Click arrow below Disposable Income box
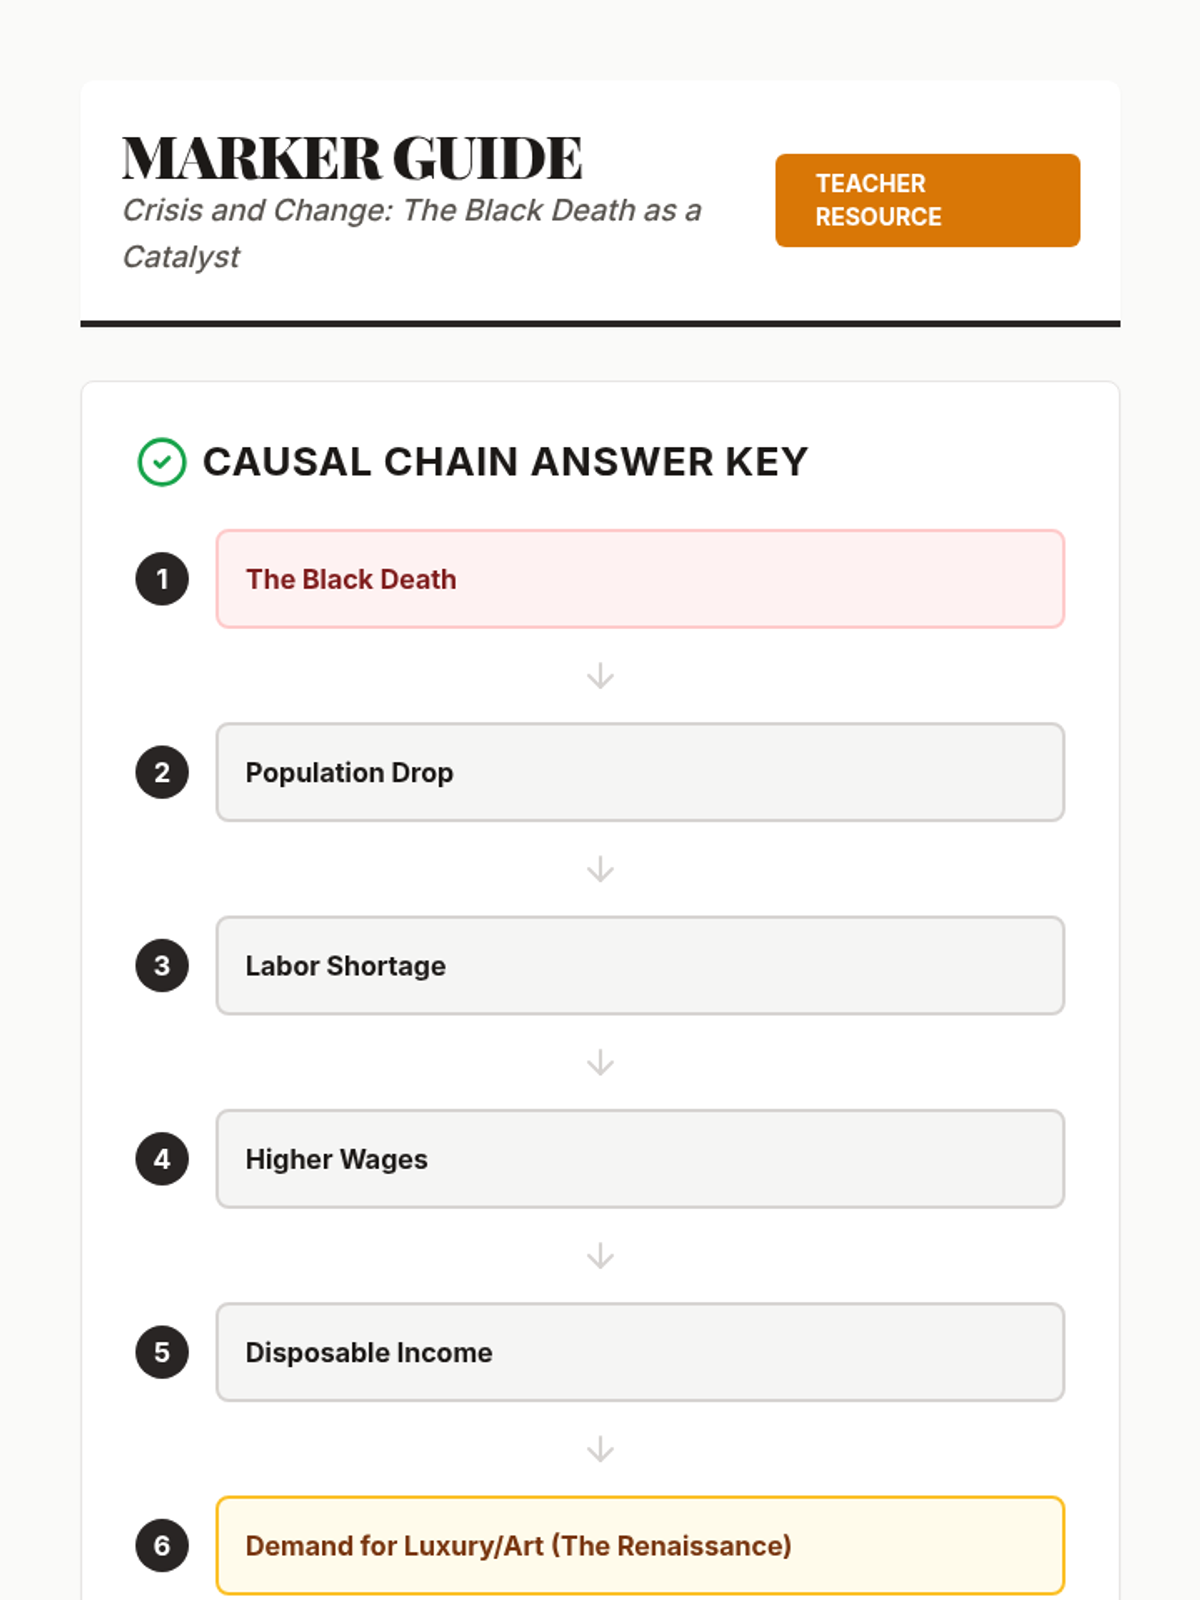 600,1448
